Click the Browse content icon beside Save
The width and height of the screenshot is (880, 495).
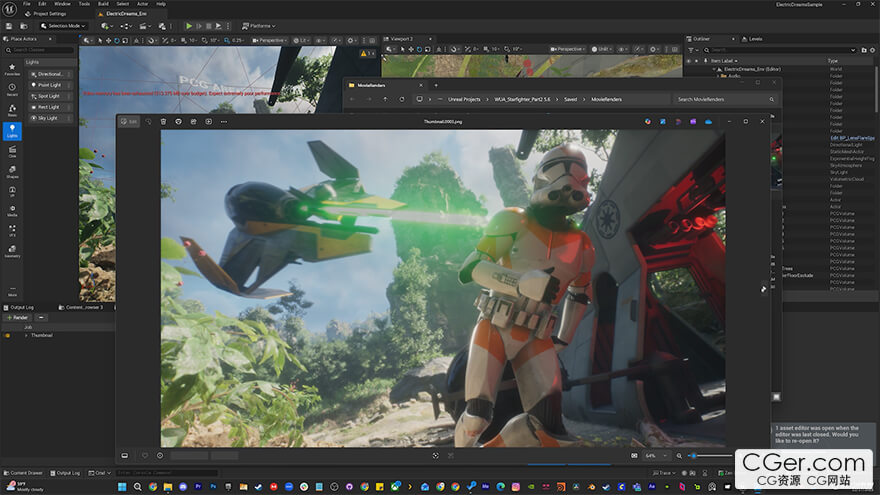point(24,26)
